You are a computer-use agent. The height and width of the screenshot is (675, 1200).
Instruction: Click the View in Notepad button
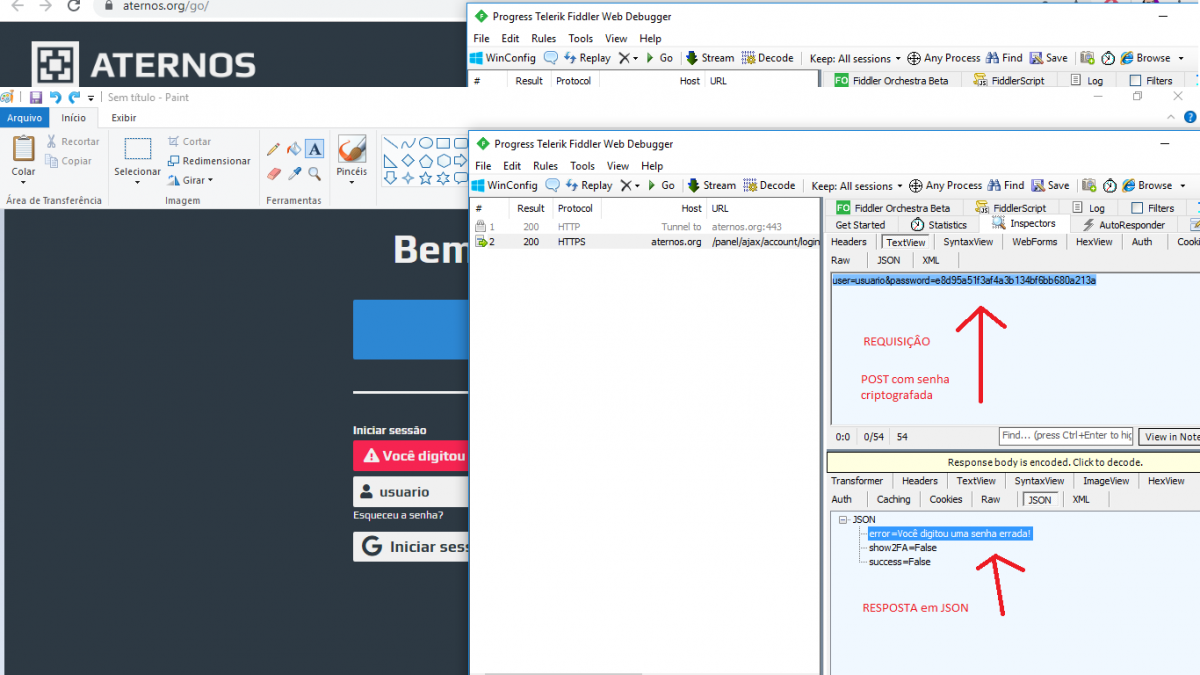pos(1170,437)
